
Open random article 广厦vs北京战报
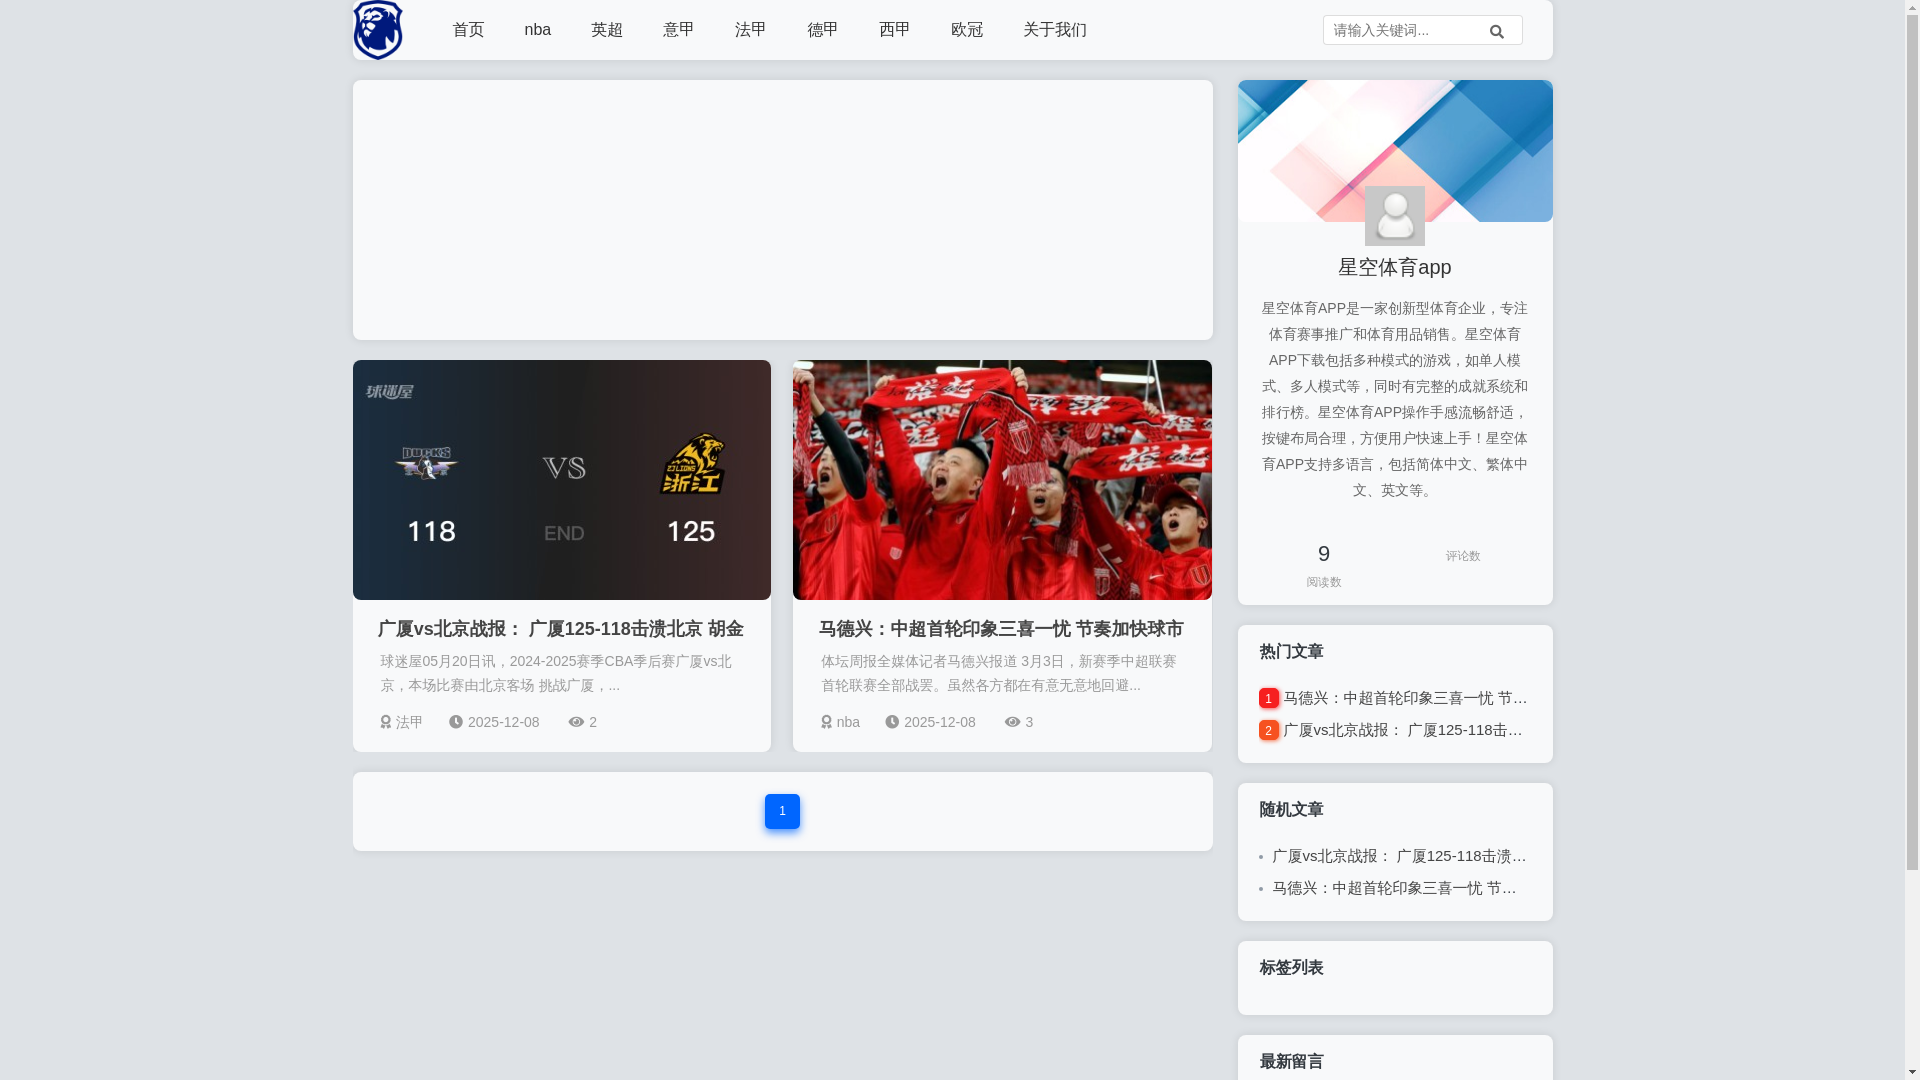pyautogui.click(x=1400, y=856)
